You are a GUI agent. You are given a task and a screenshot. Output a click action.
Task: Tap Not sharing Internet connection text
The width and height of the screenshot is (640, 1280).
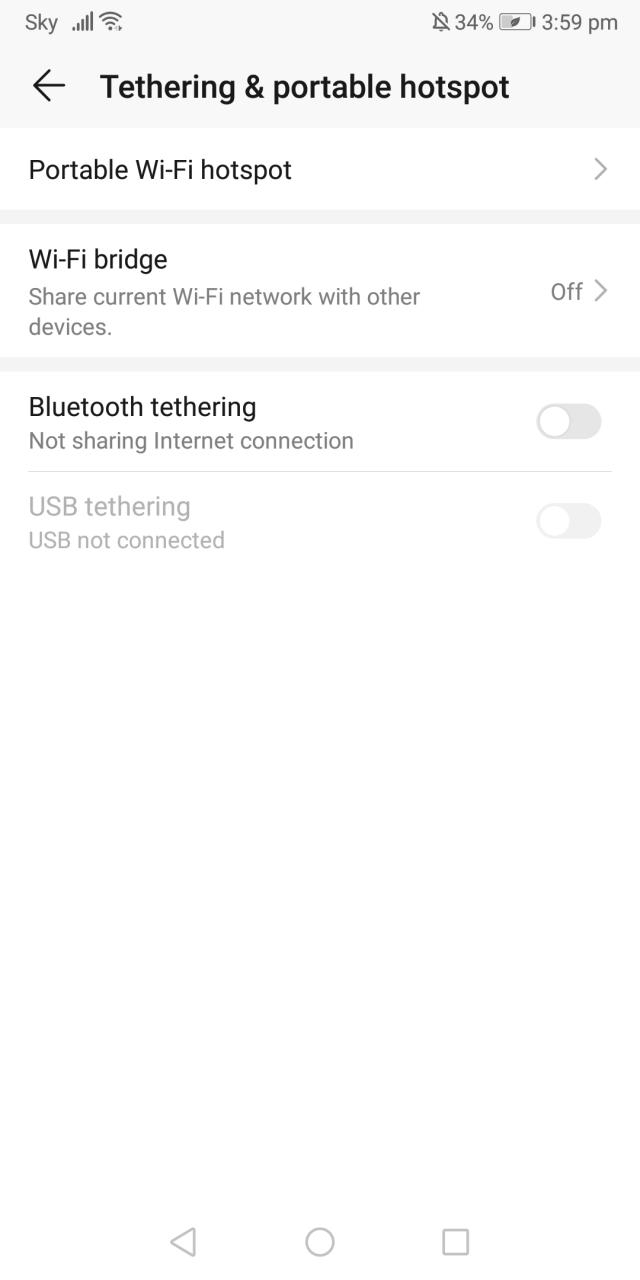point(191,441)
